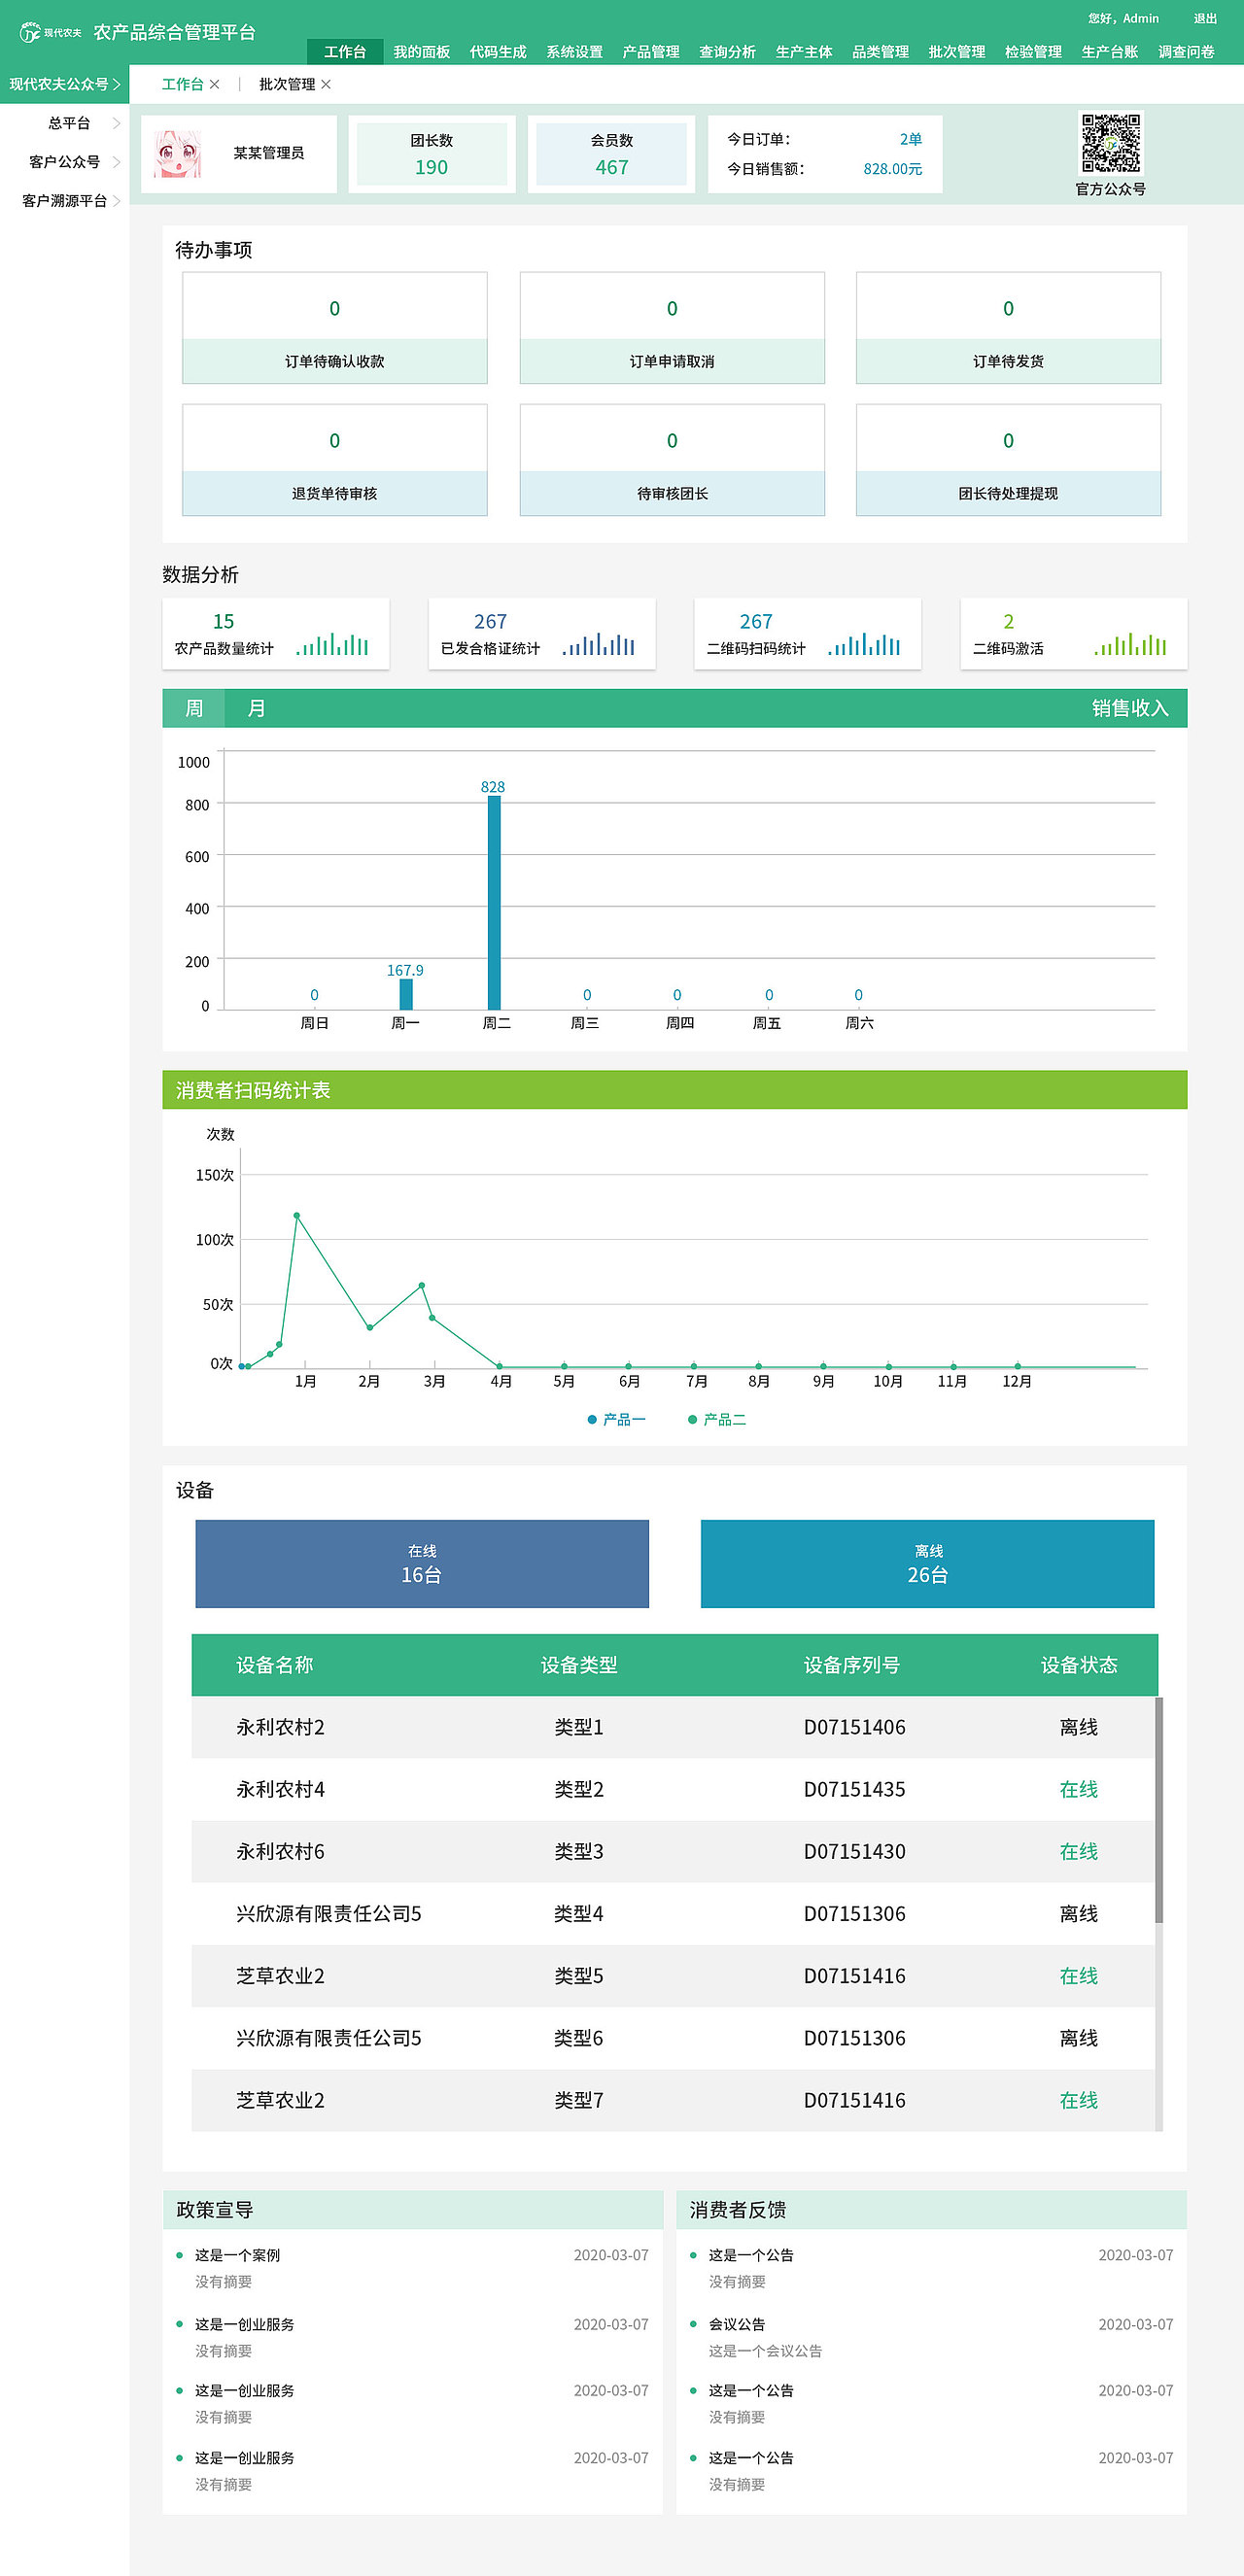Click the 周一 167.9 sales bar
The width and height of the screenshot is (1244, 2576).
point(406,994)
